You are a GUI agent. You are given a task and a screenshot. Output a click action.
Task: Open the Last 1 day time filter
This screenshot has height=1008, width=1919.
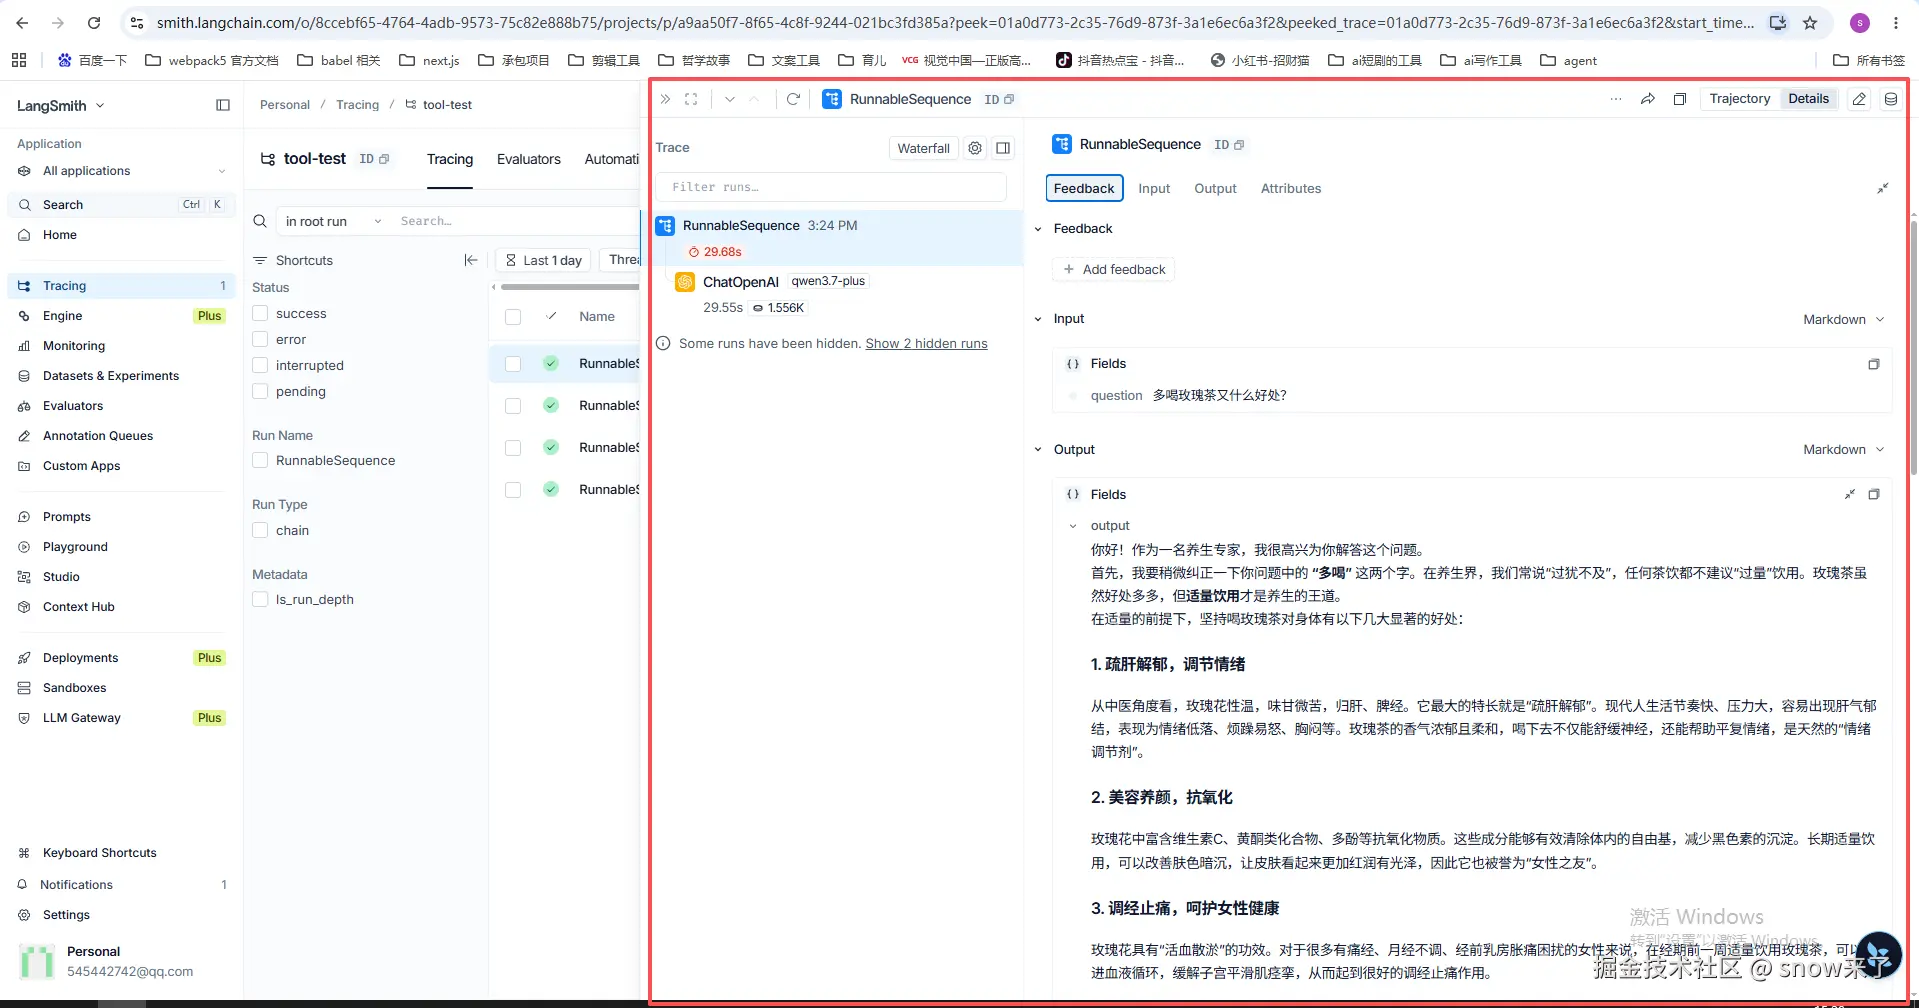(x=544, y=260)
